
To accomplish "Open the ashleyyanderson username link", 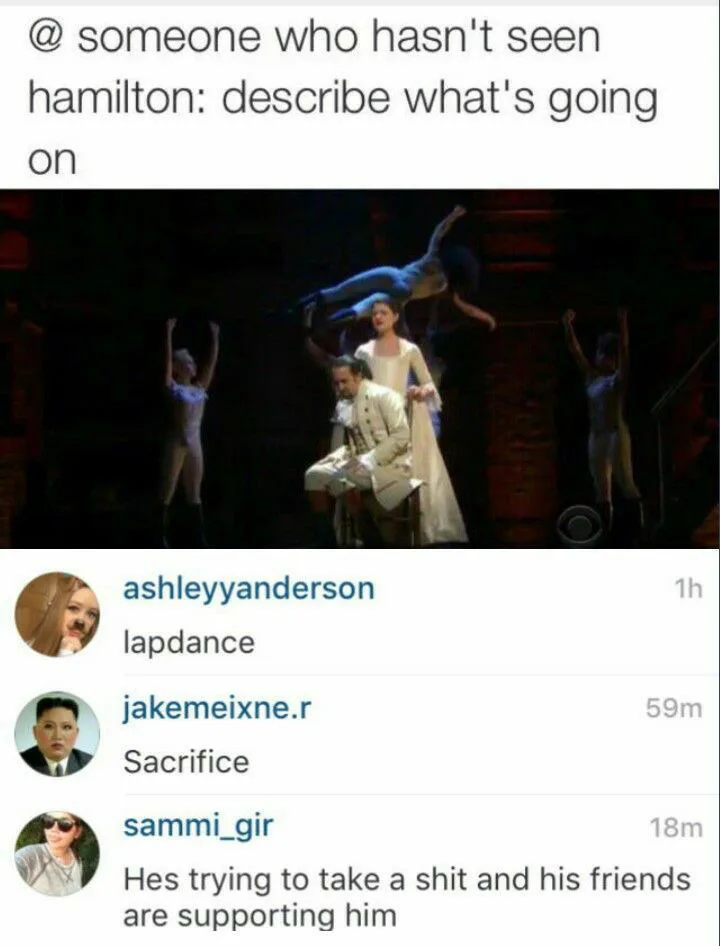I will [x=249, y=588].
